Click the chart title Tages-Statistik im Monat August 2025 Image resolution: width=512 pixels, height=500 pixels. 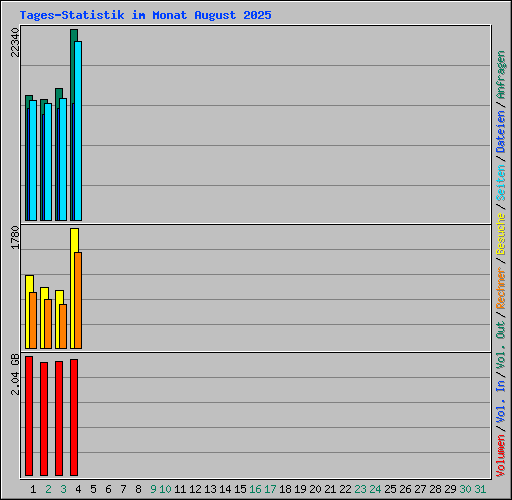pyautogui.click(x=145, y=15)
